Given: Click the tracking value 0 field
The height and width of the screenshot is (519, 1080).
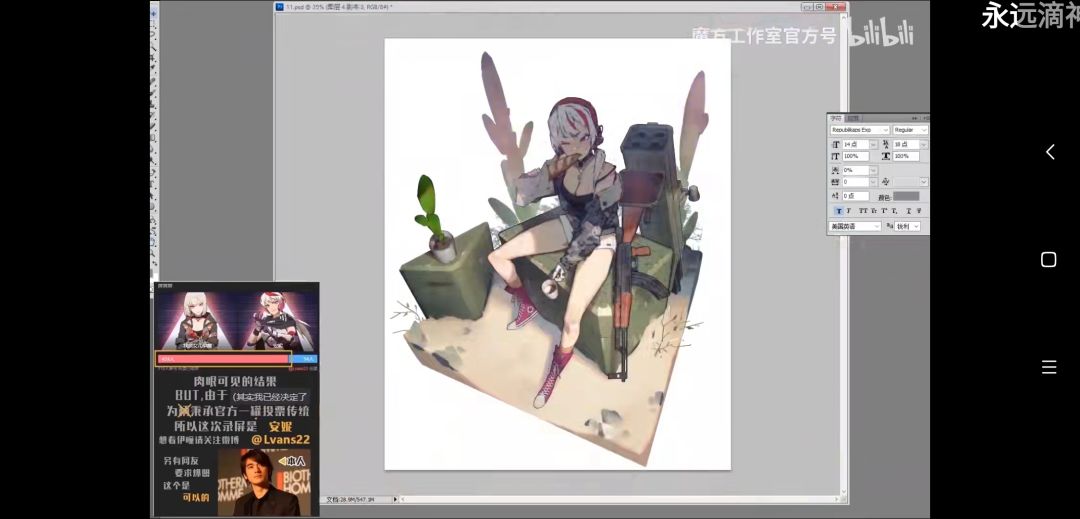Looking at the screenshot, I should pyautogui.click(x=855, y=182).
